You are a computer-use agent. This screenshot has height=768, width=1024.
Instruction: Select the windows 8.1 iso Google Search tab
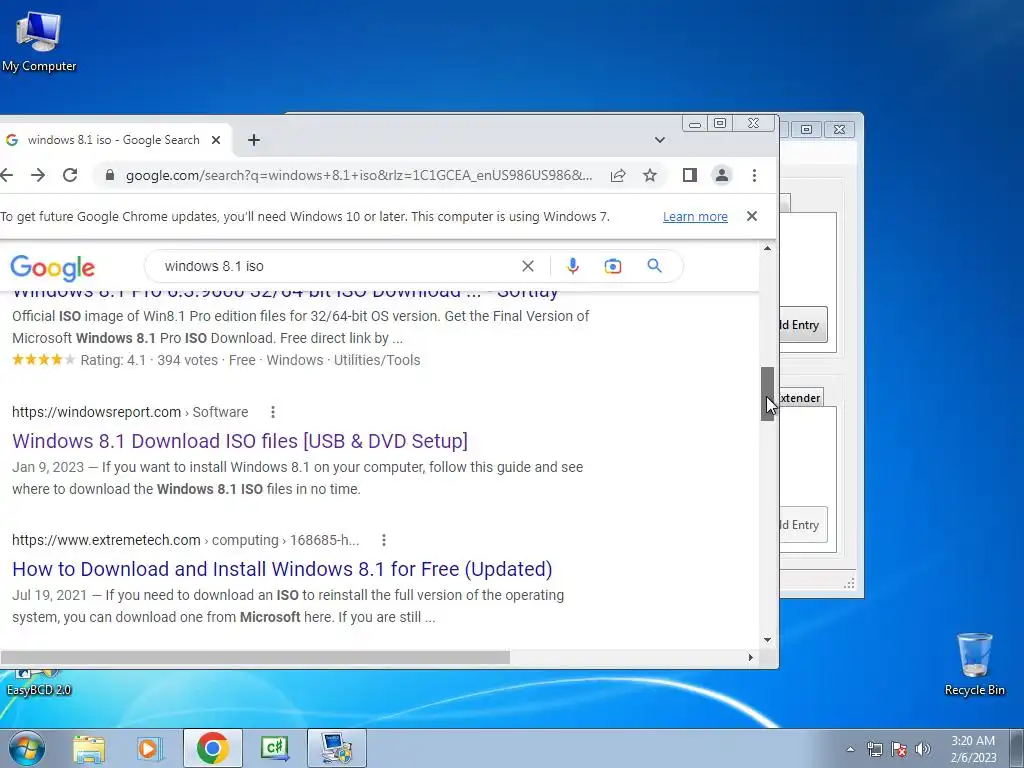point(114,140)
